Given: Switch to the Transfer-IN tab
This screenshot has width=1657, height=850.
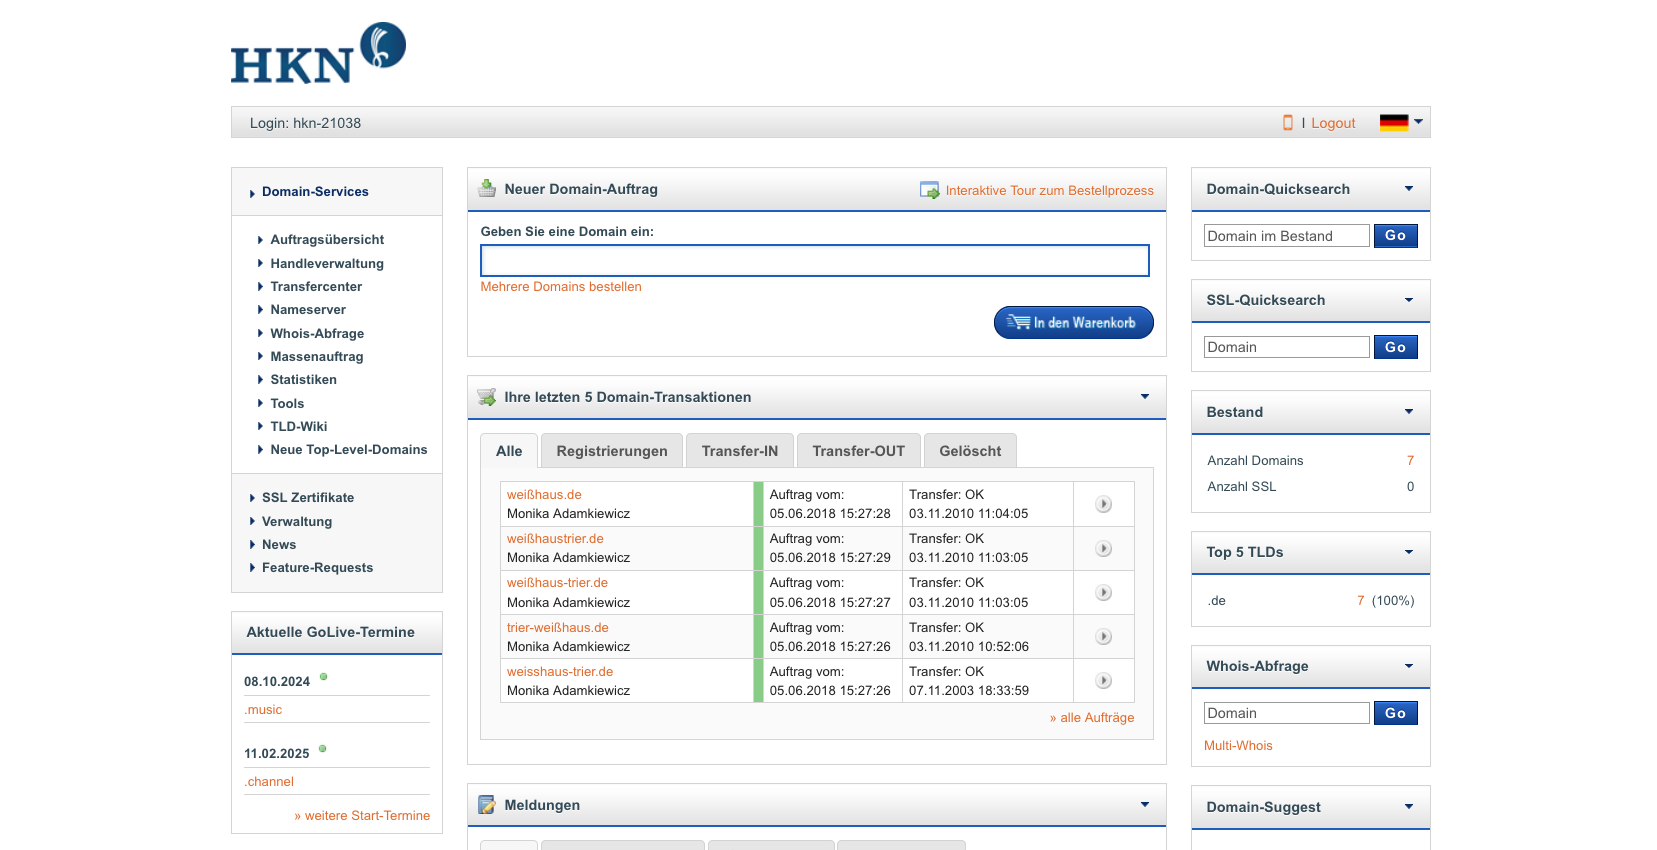Looking at the screenshot, I should [x=740, y=451].
